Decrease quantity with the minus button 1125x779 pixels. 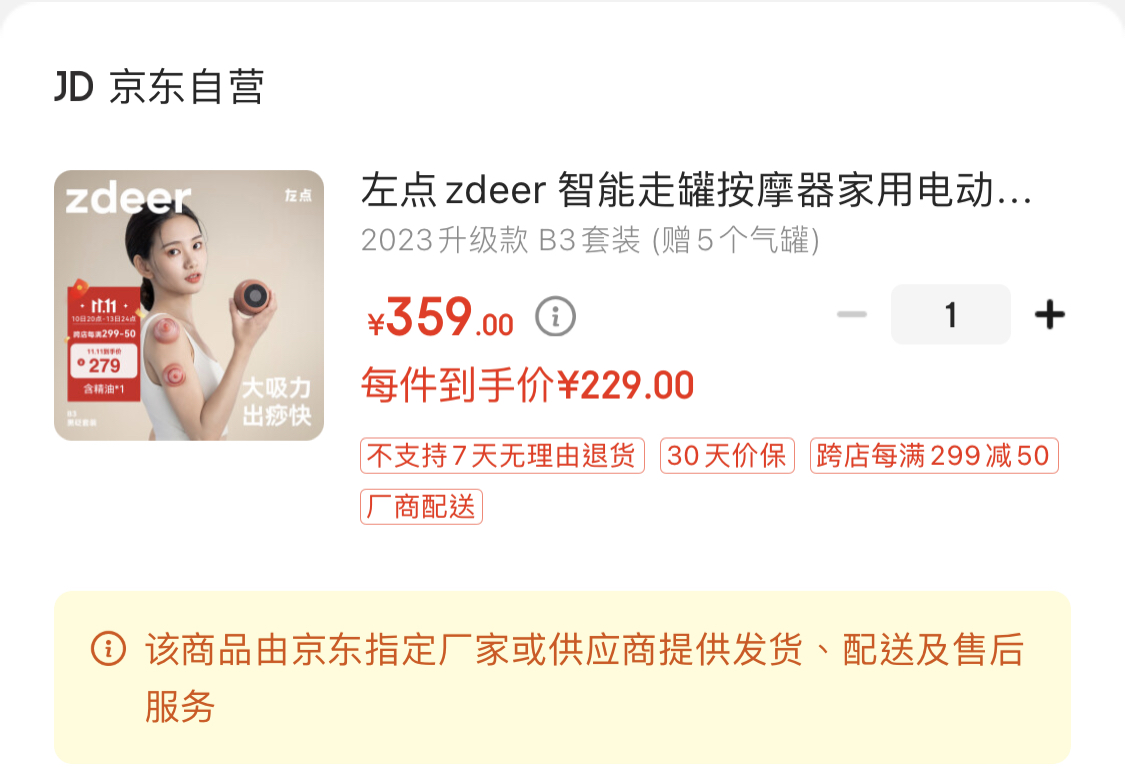852,314
